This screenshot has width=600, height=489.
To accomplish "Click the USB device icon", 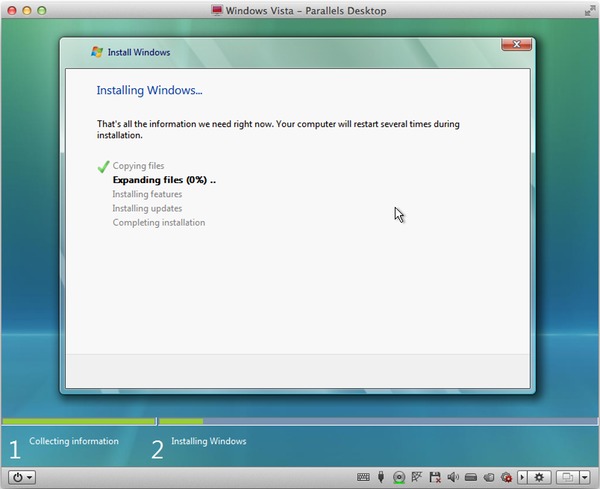I will [x=381, y=477].
